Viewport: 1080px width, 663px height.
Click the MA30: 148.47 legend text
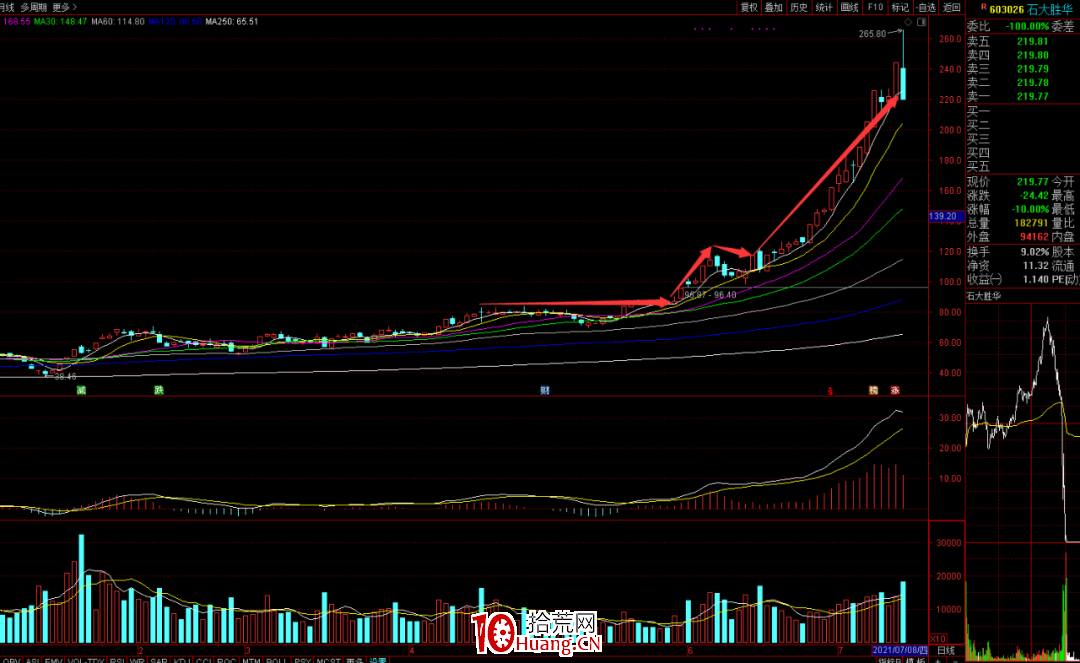pyautogui.click(x=61, y=21)
